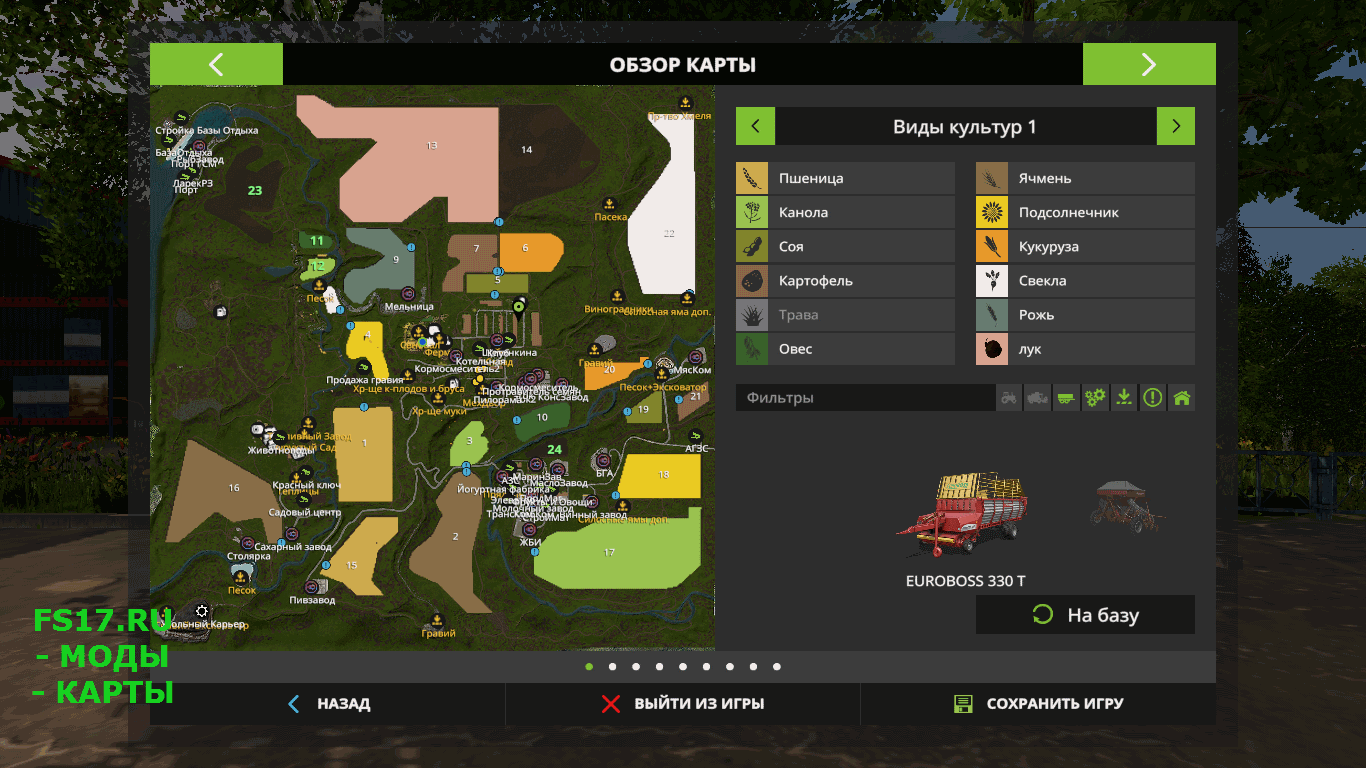This screenshot has width=1366, height=768.
Task: Click the Пивзавод marker icon on map
Action: tap(311, 587)
